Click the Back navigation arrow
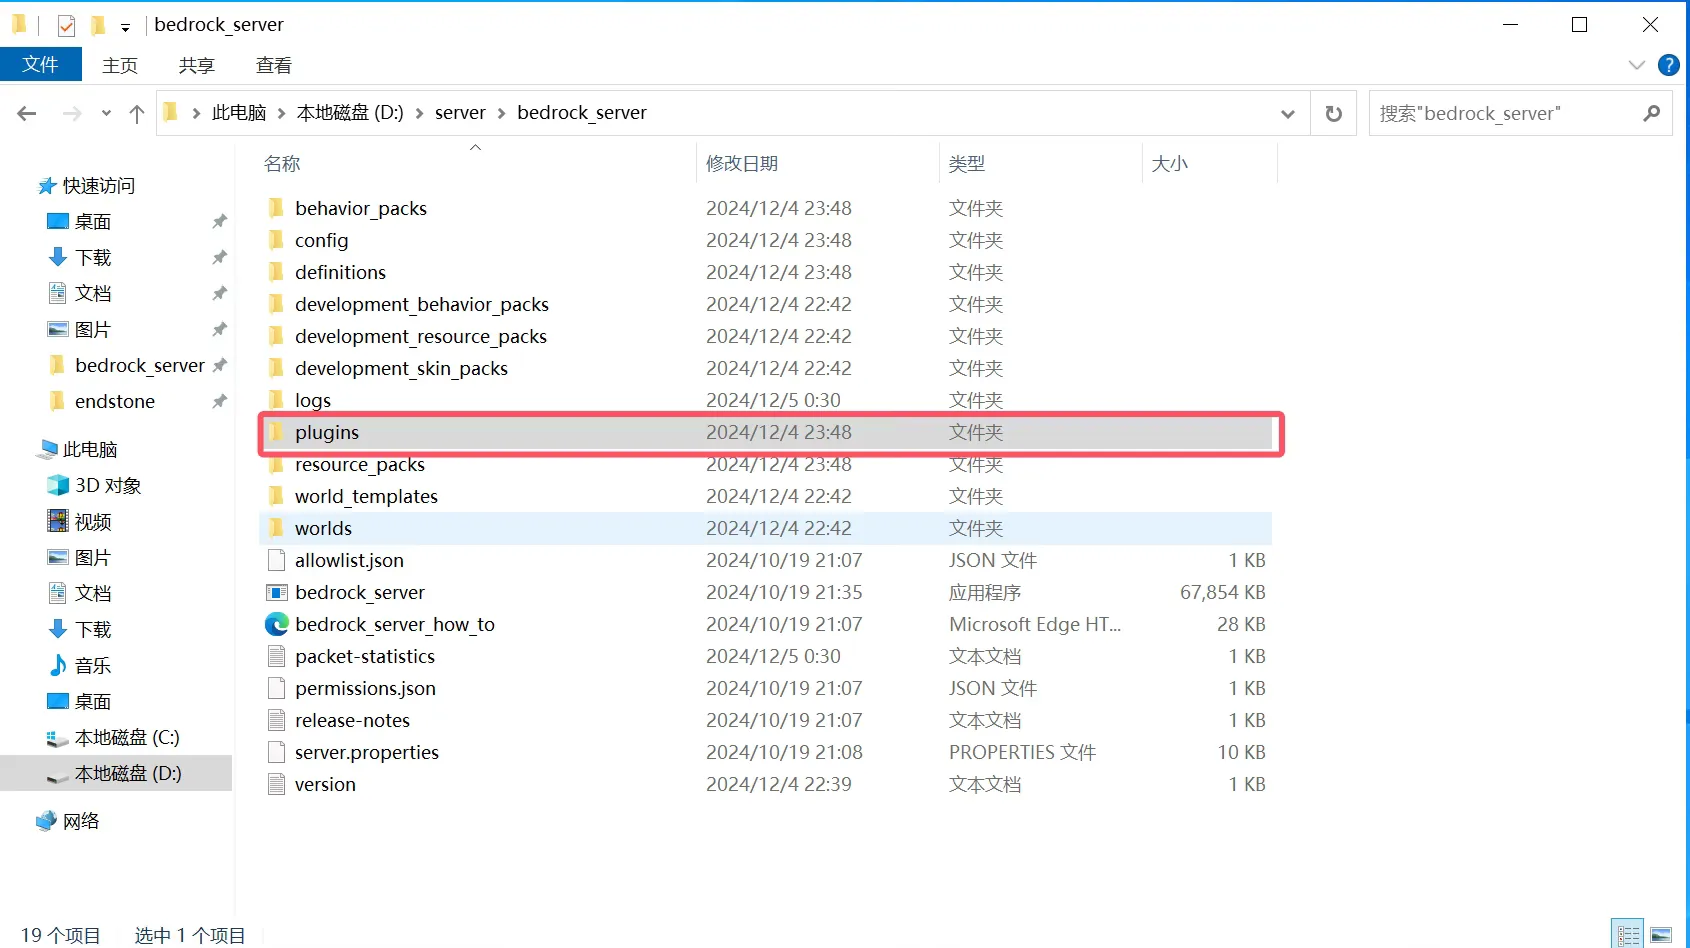The image size is (1690, 948). pyautogui.click(x=27, y=114)
